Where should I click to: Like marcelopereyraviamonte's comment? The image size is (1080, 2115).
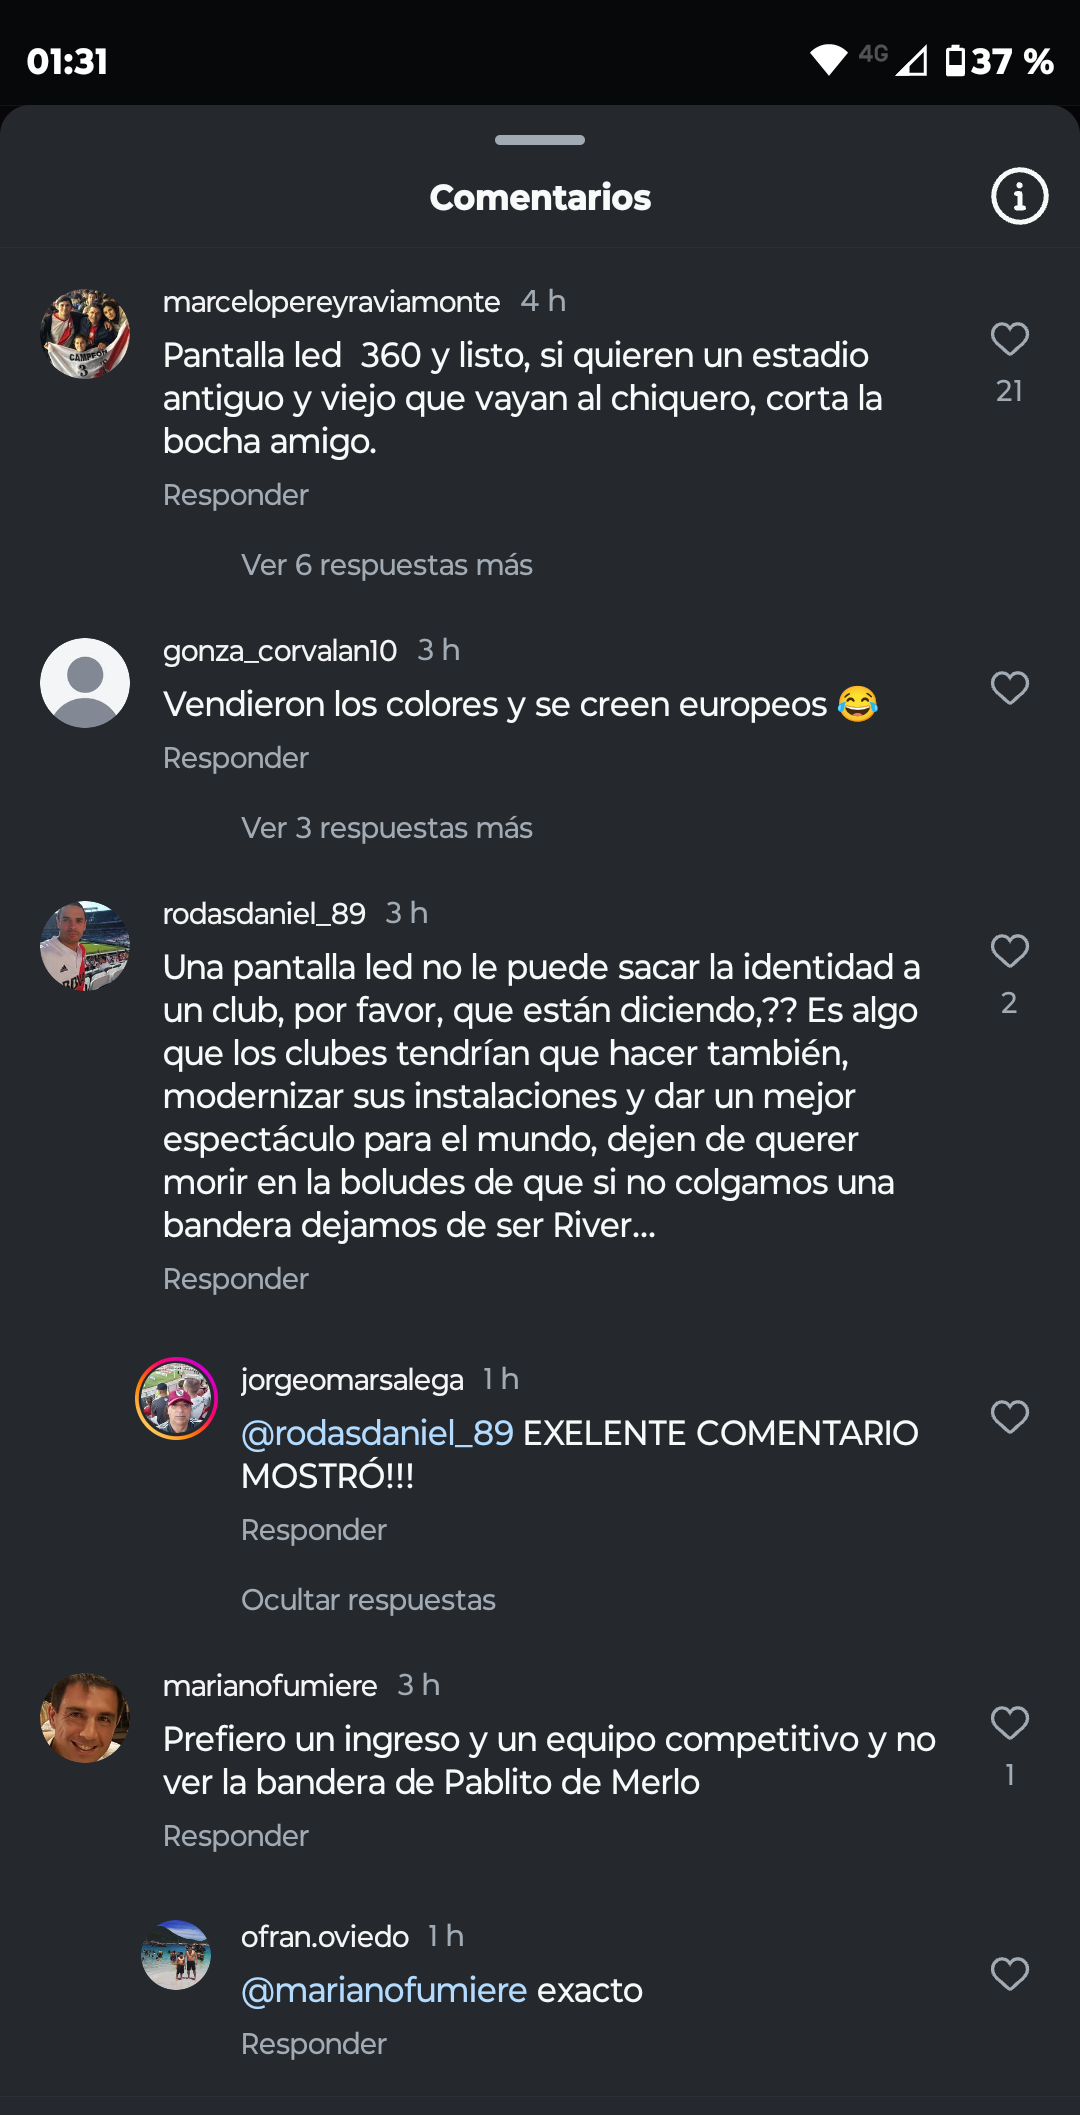1009,339
